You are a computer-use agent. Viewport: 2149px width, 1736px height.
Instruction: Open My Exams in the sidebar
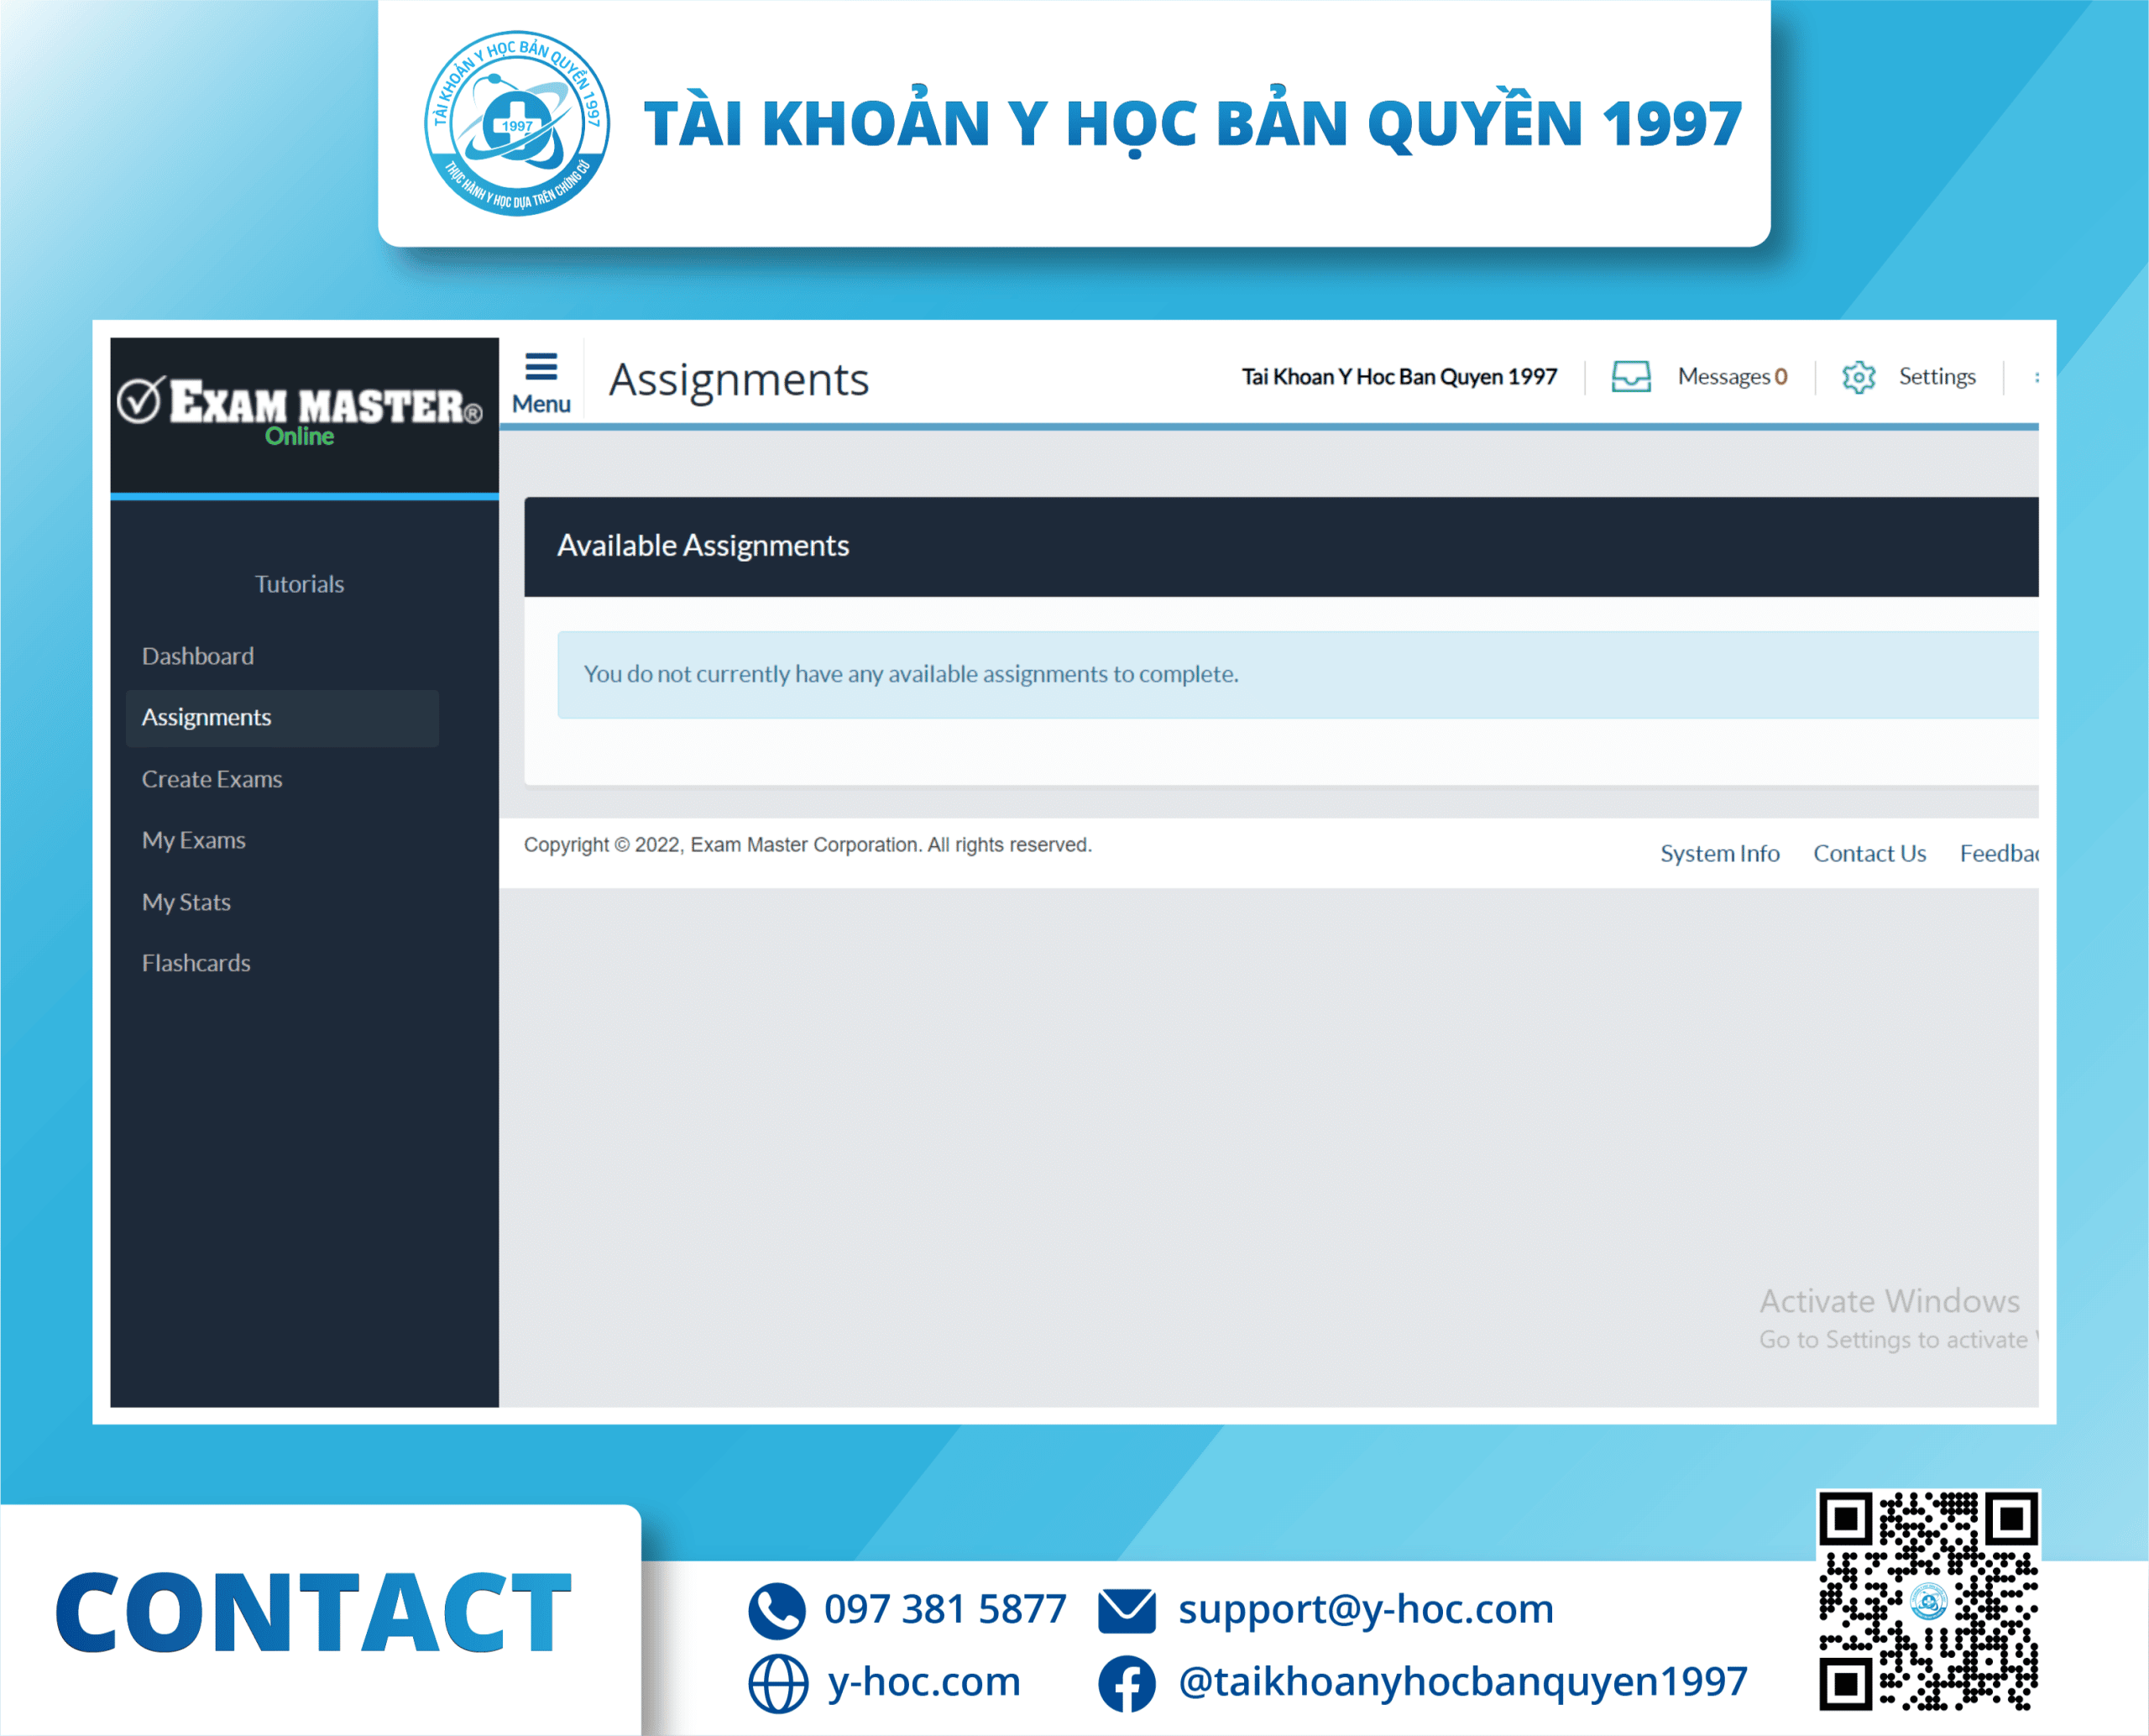point(194,840)
